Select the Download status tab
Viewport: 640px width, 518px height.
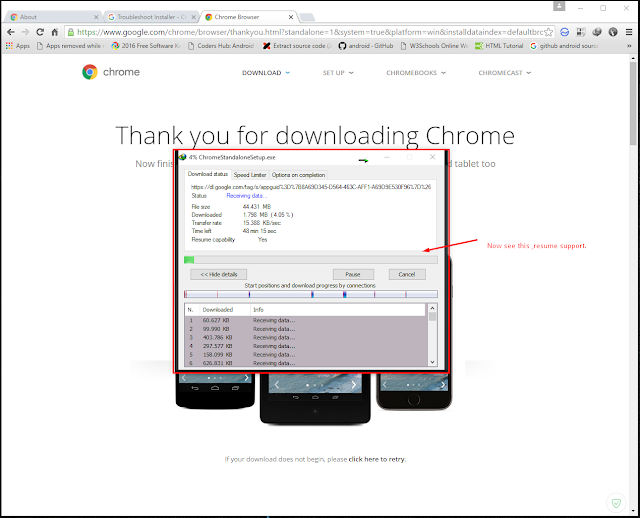click(207, 174)
